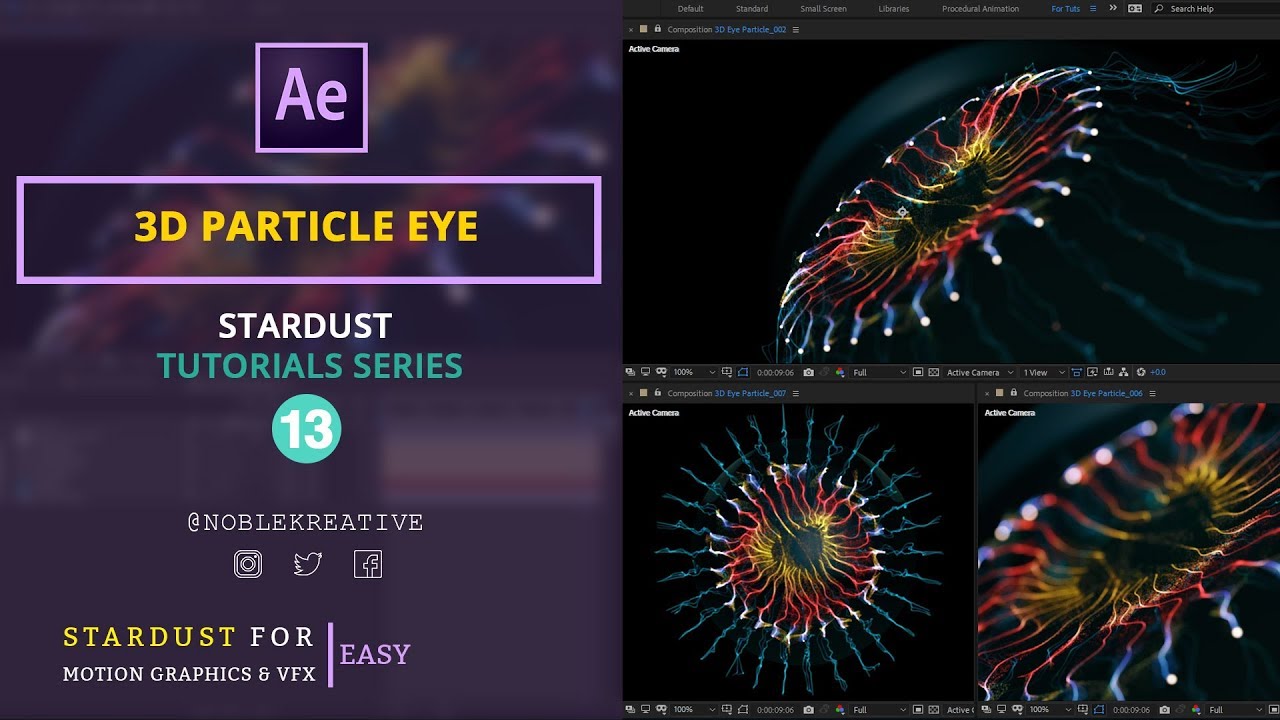Screen dimensions: 1280x720
Task: Click Show Snapshot icon in Particle_002 viewer
Action: click(825, 372)
